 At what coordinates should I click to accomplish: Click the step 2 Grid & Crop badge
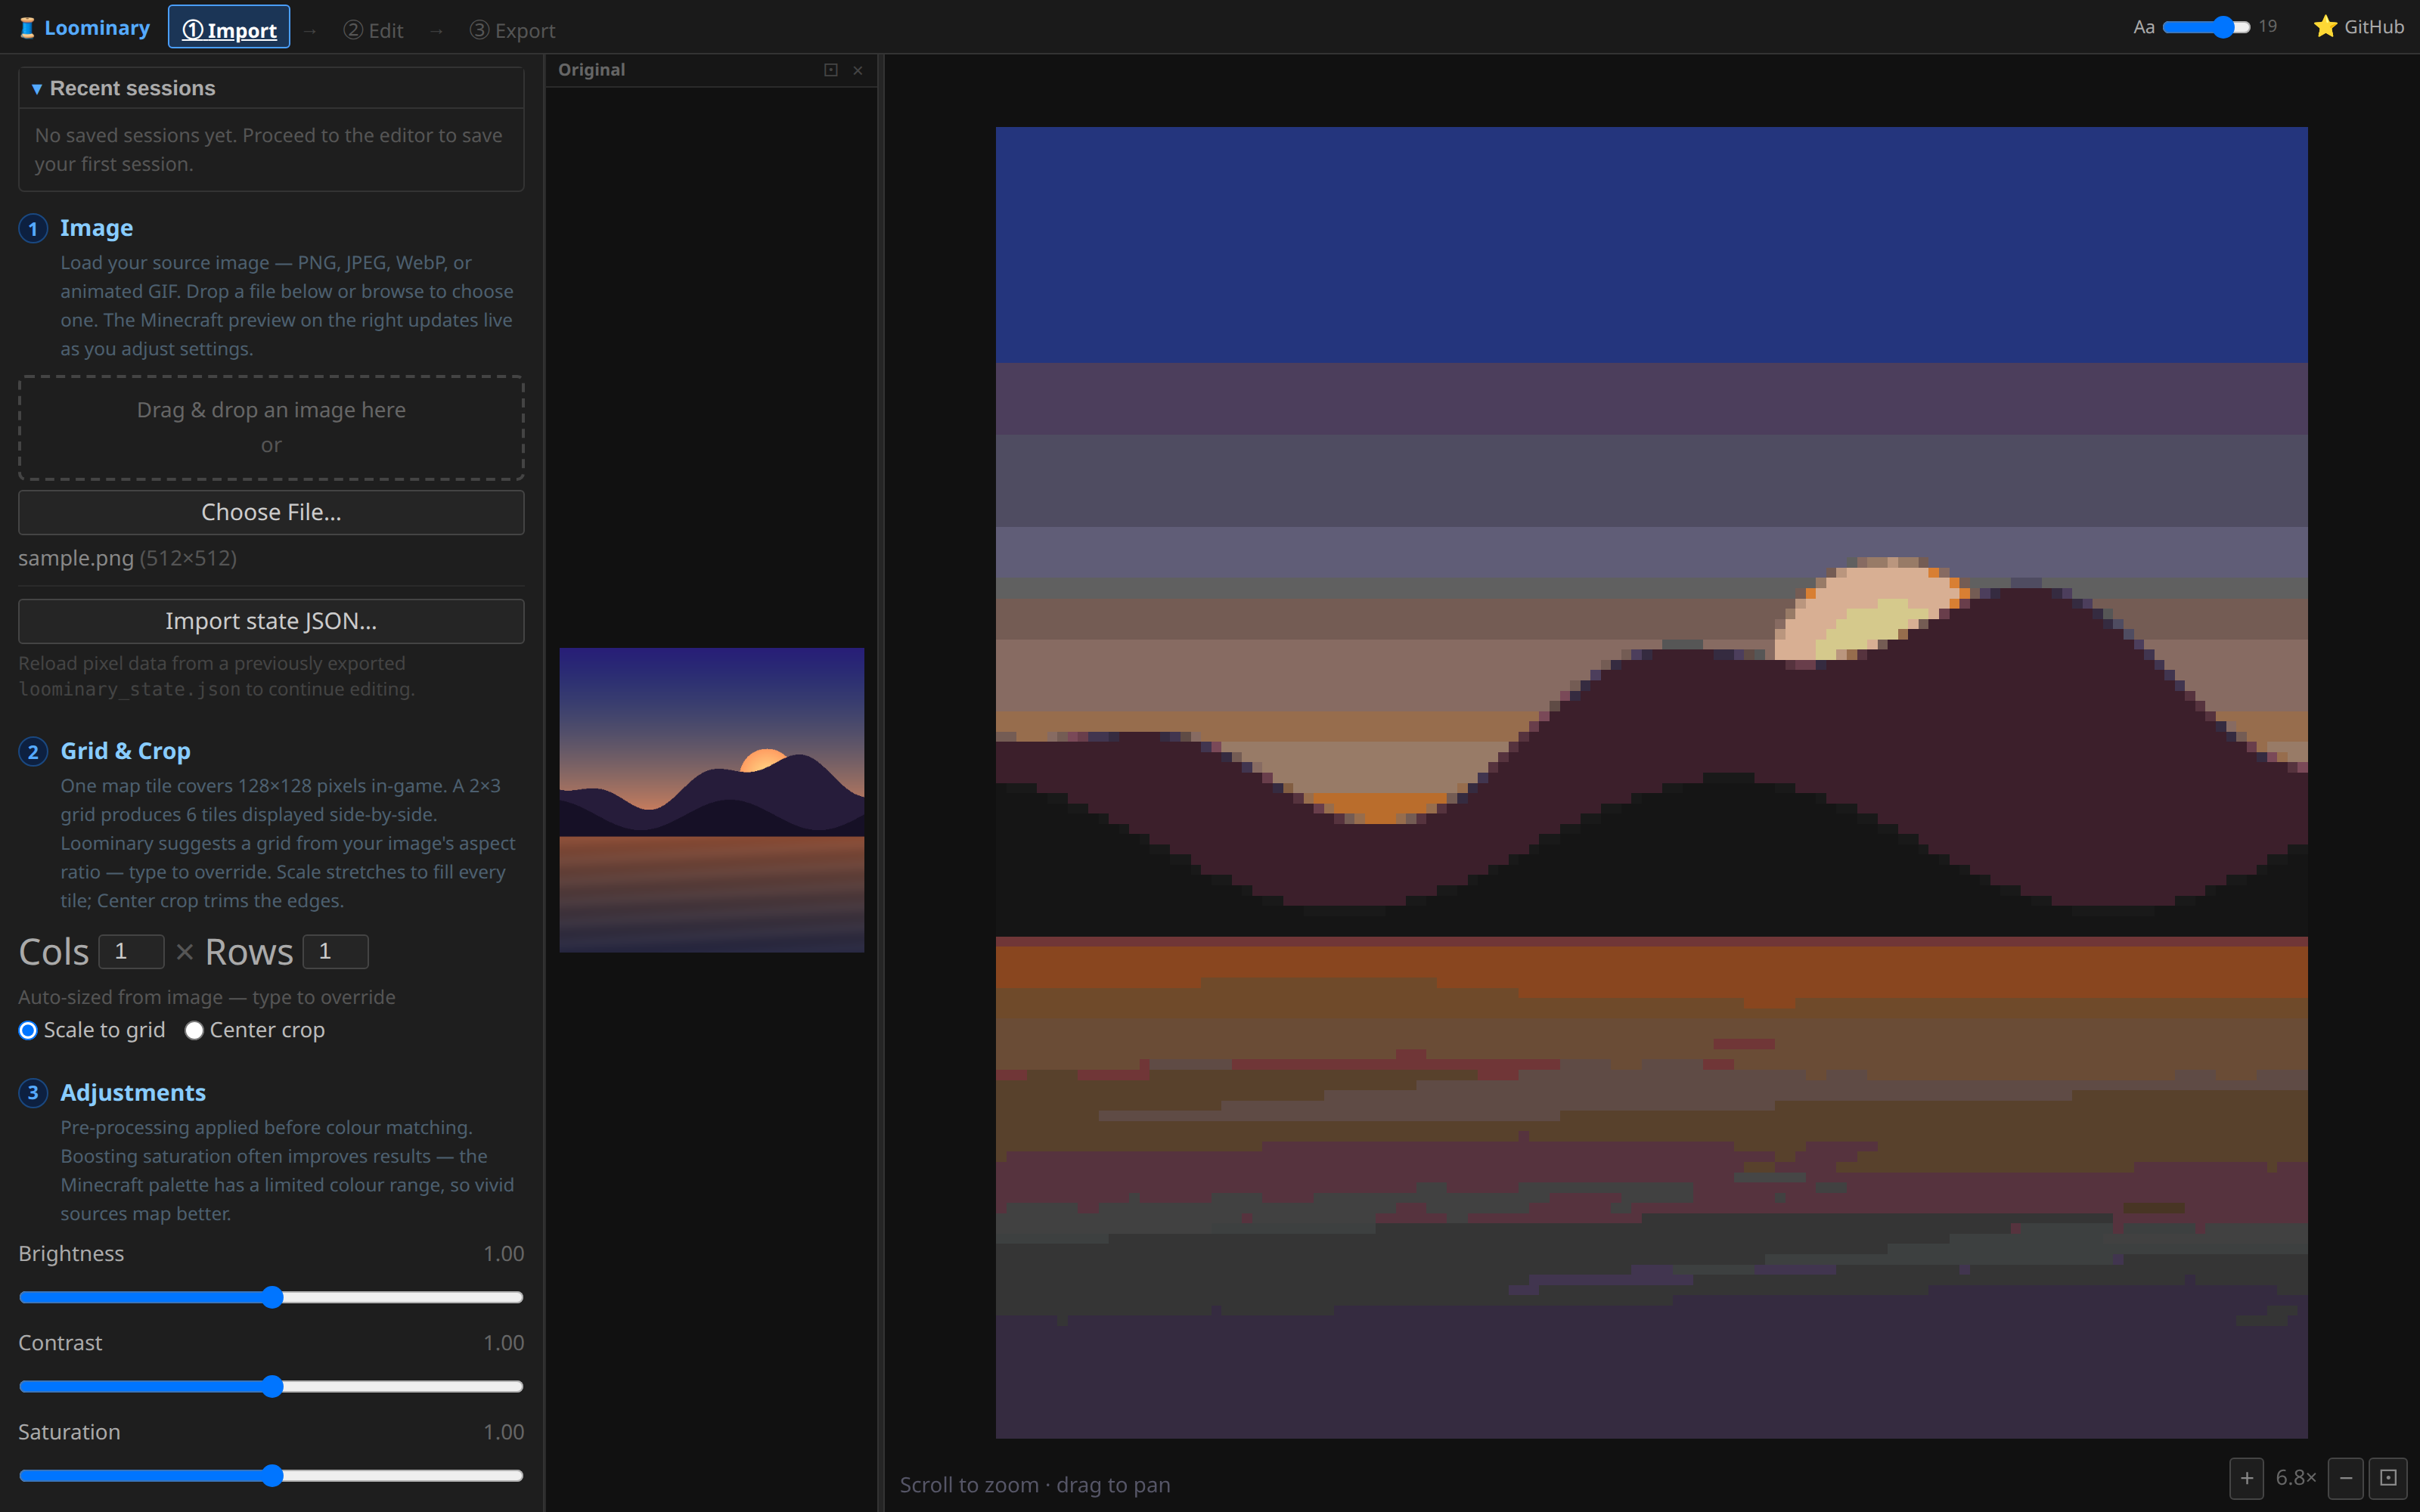[33, 752]
